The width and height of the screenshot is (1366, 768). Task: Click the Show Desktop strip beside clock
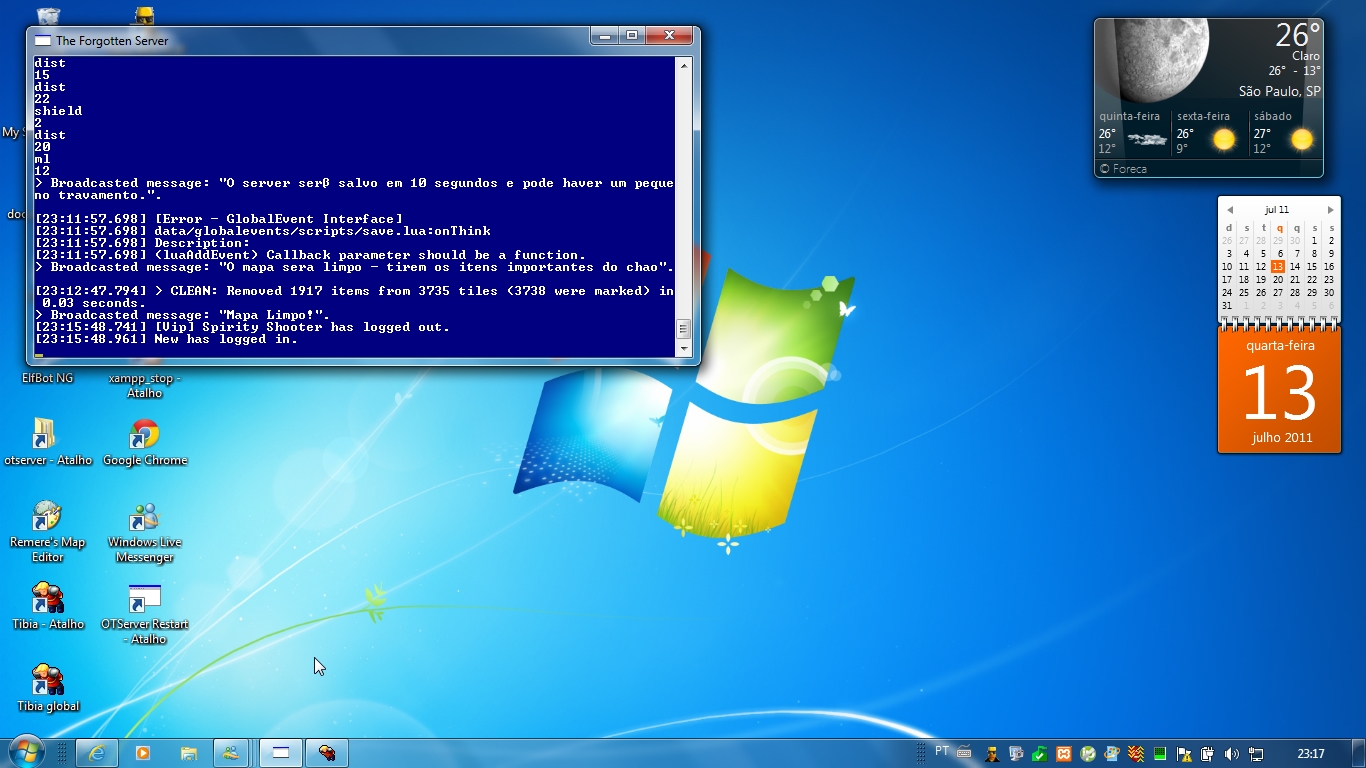1359,753
